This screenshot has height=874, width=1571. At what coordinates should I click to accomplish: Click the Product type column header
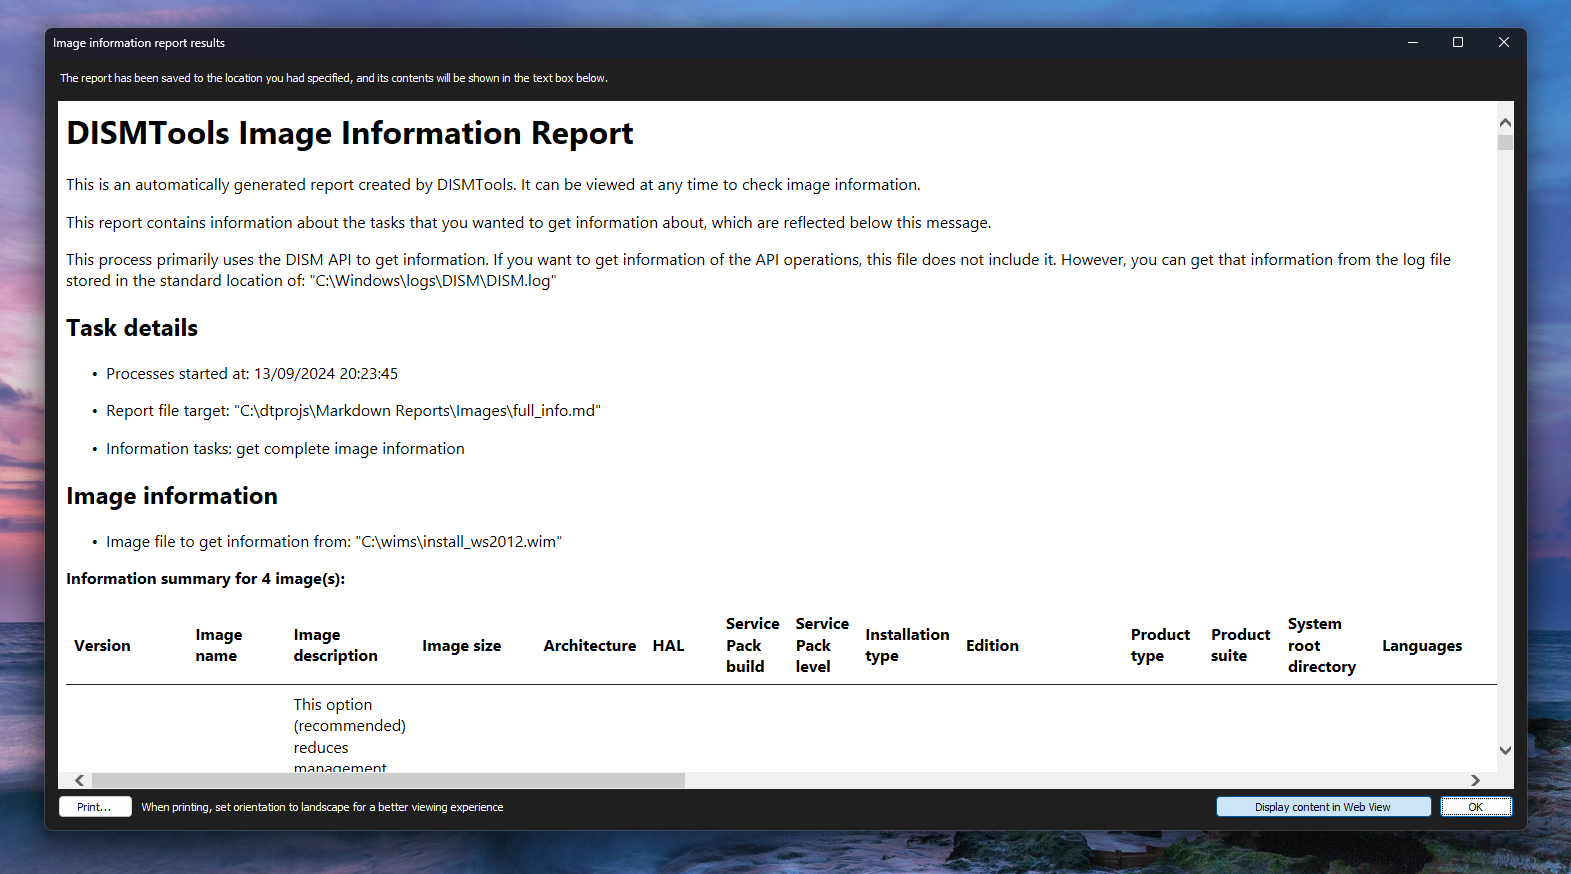coord(1160,646)
